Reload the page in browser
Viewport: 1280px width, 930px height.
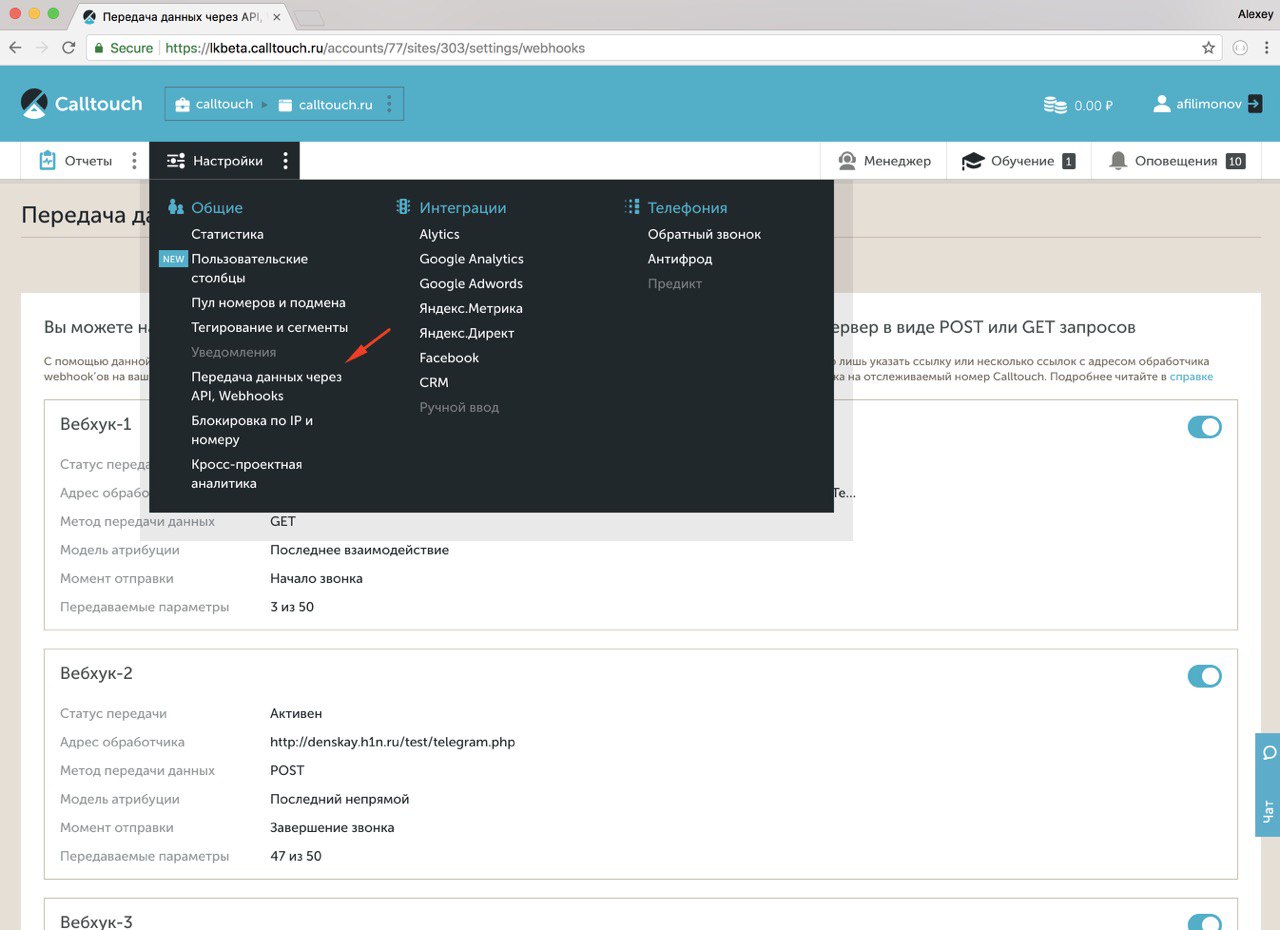click(69, 47)
